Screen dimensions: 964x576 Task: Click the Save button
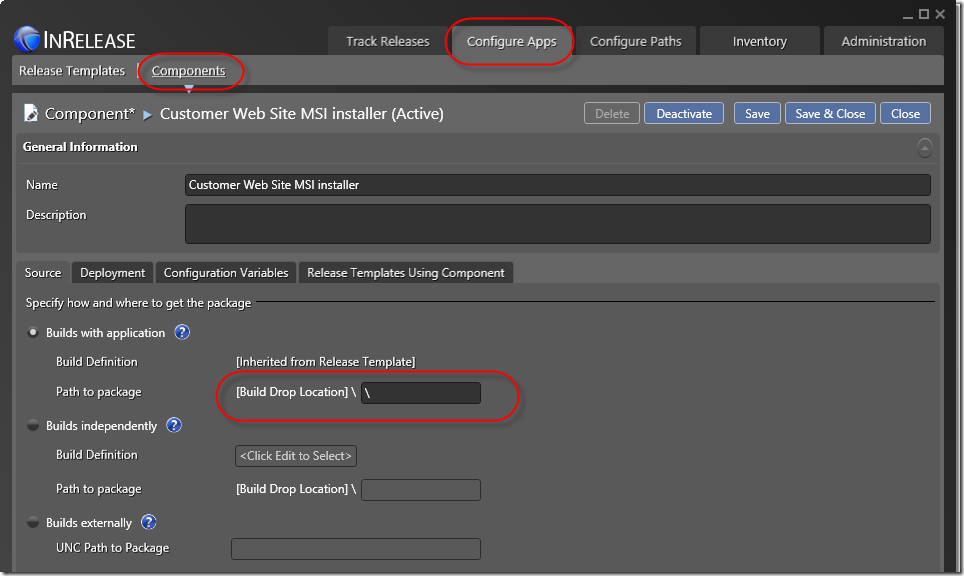[757, 114]
